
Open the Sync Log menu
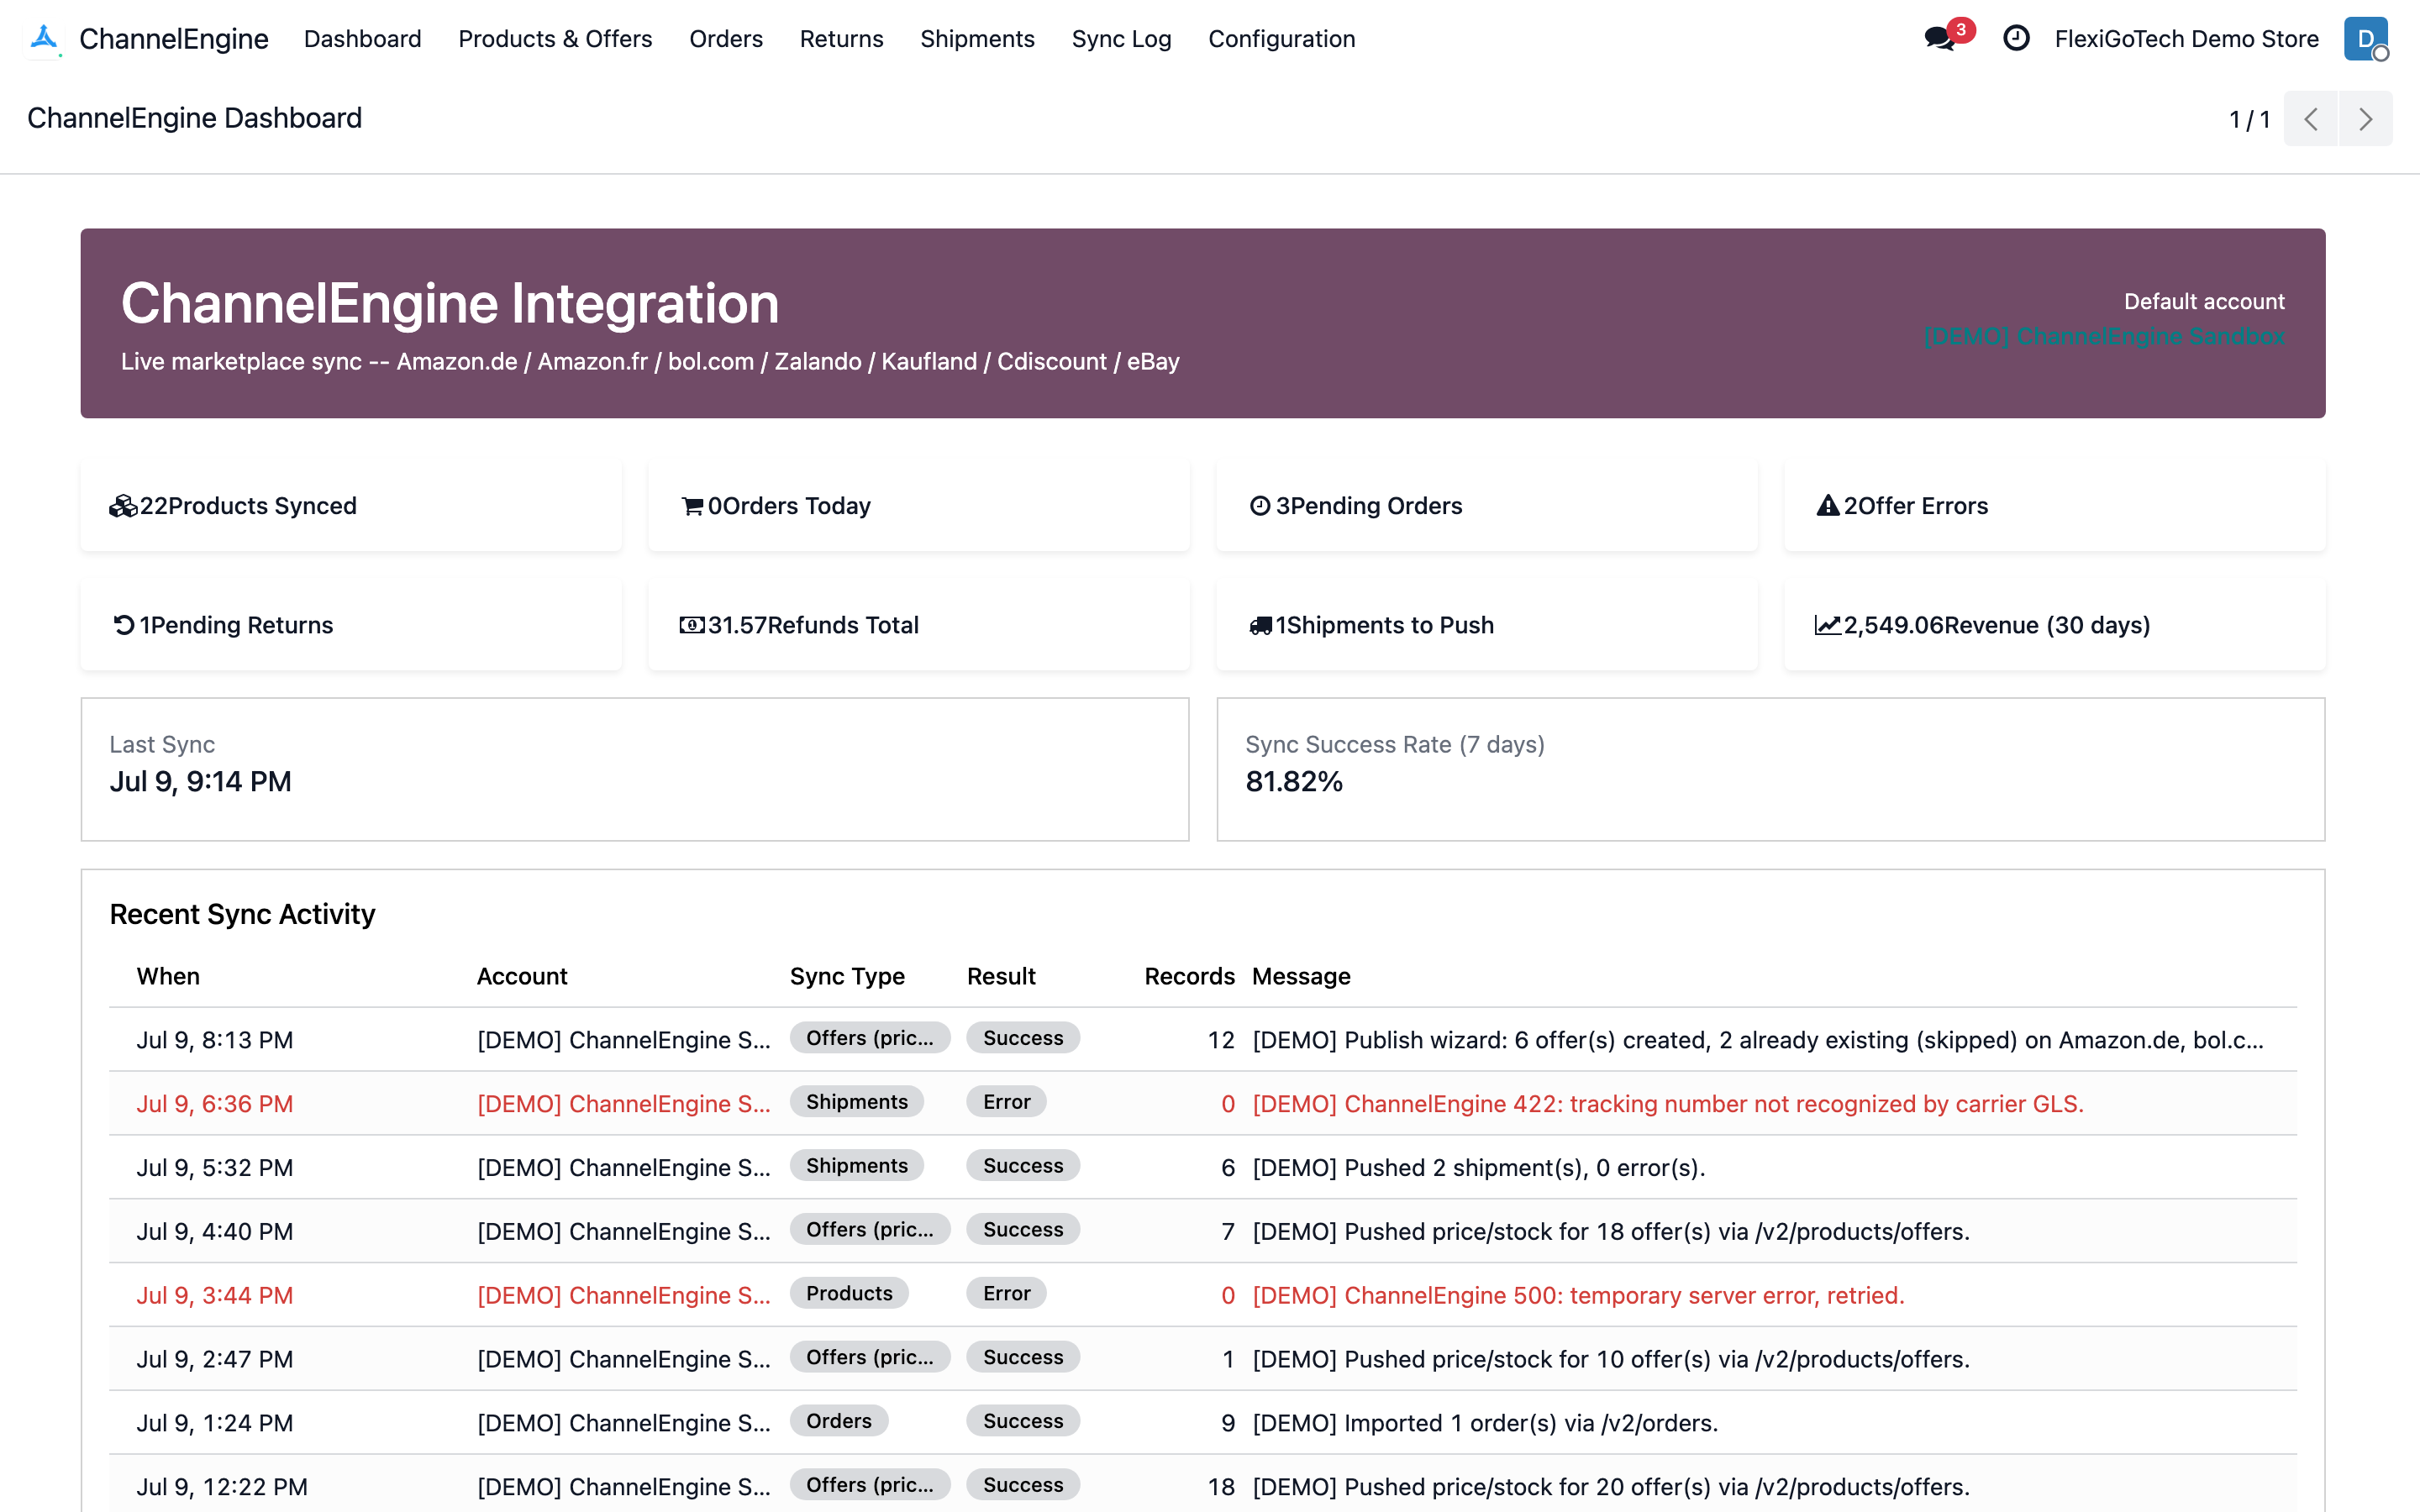1121,39
